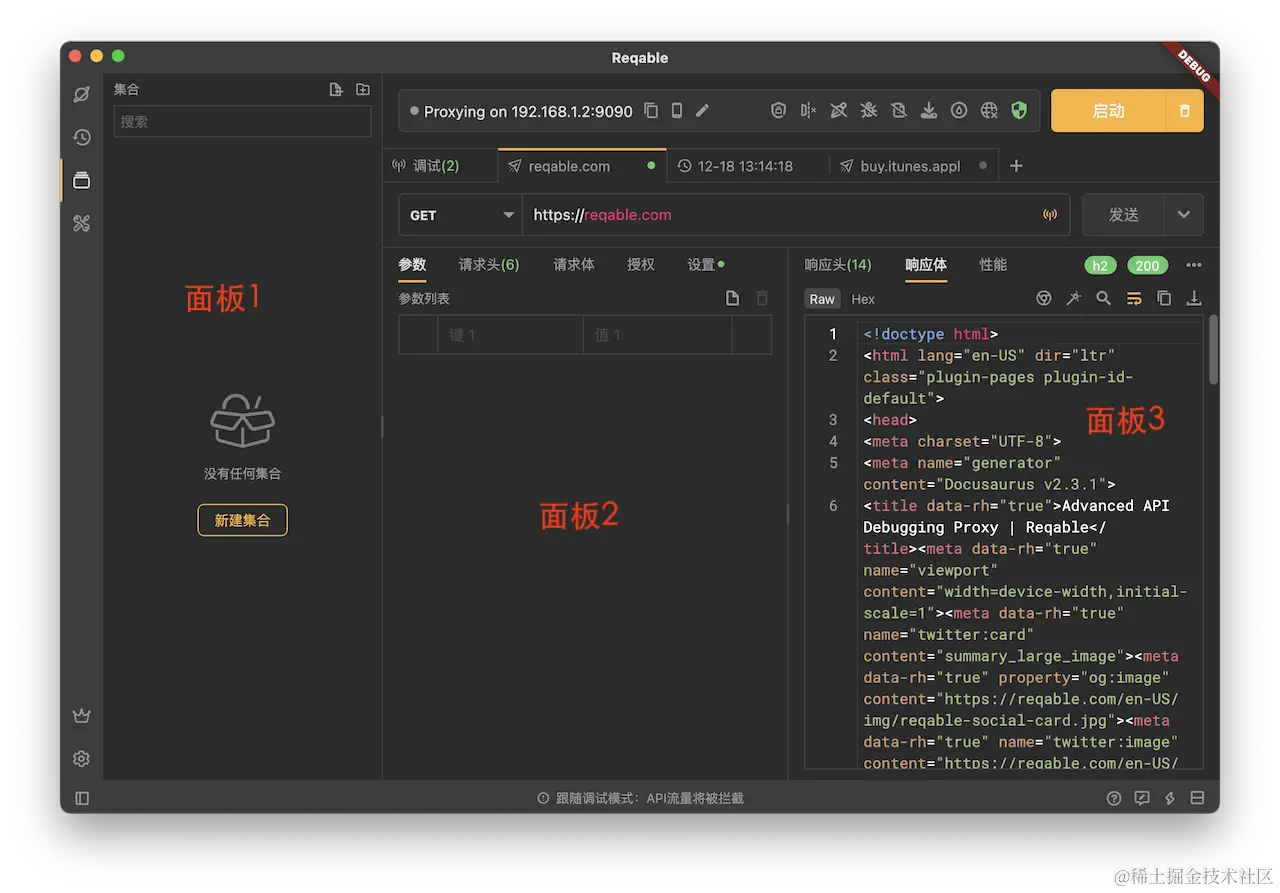The width and height of the screenshot is (1280, 893).
Task: Open the collections sidebar view
Action: tap(82, 180)
